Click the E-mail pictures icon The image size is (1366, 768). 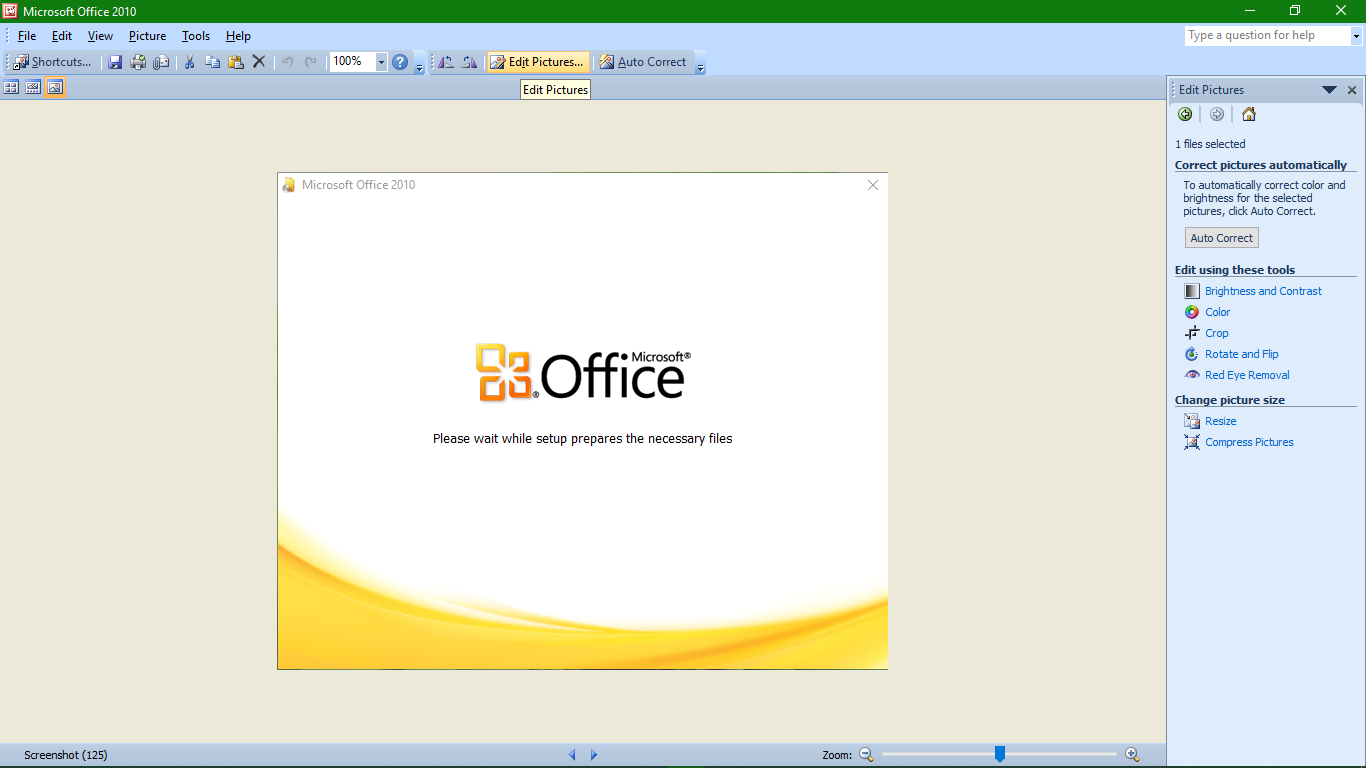[x=161, y=62]
